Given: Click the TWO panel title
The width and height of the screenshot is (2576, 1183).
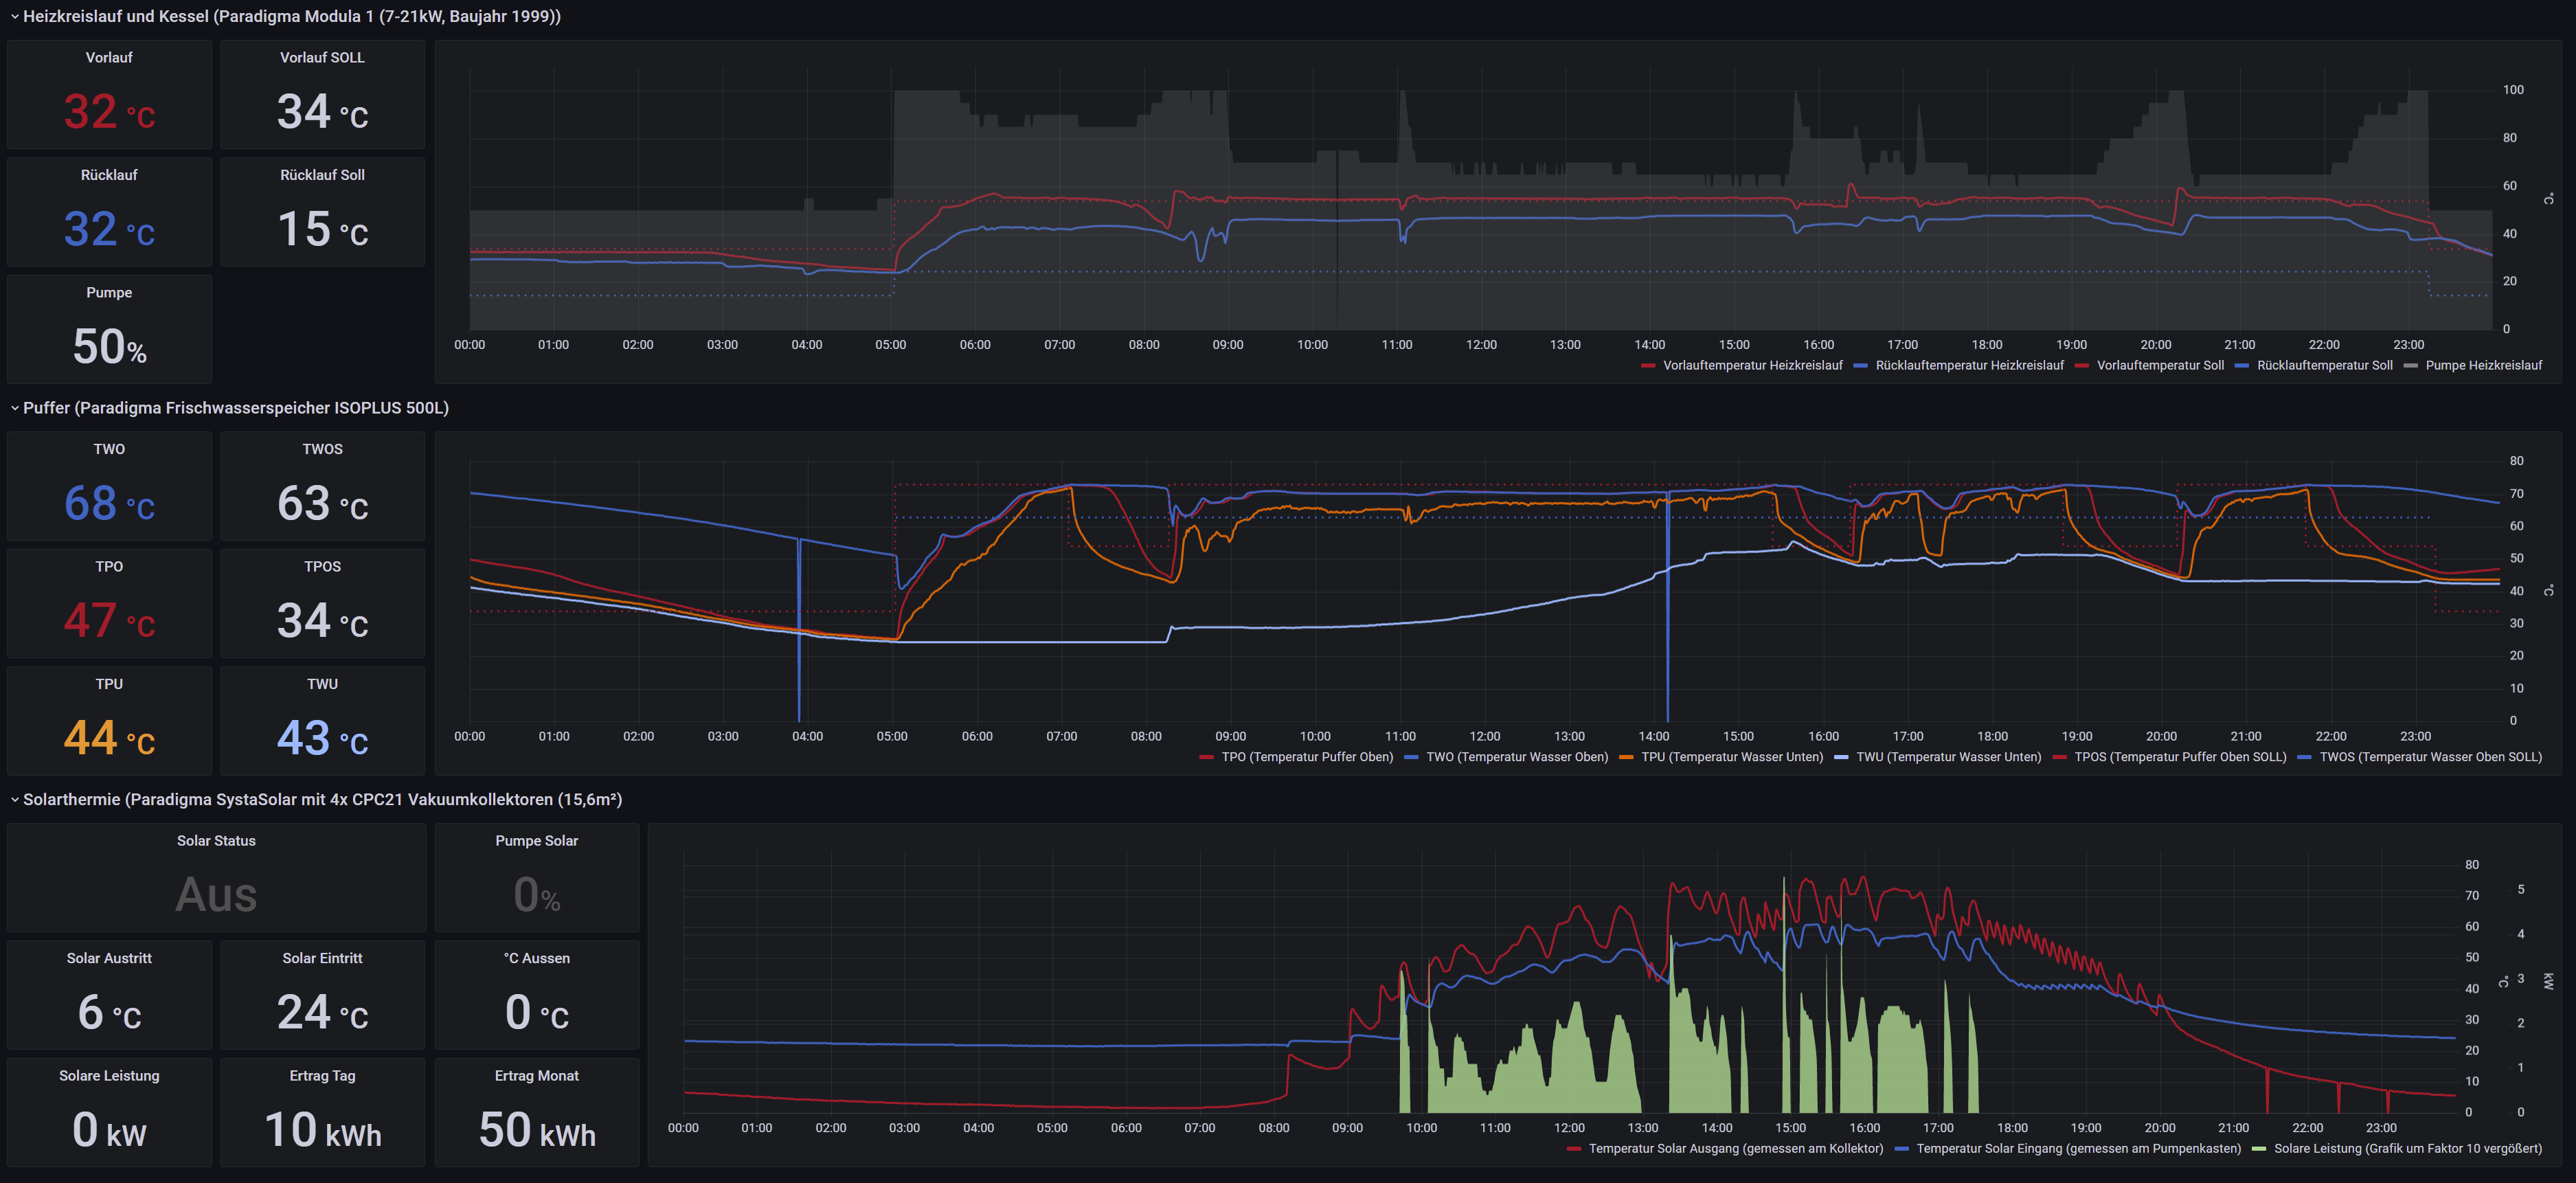Looking at the screenshot, I should pyautogui.click(x=109, y=449).
